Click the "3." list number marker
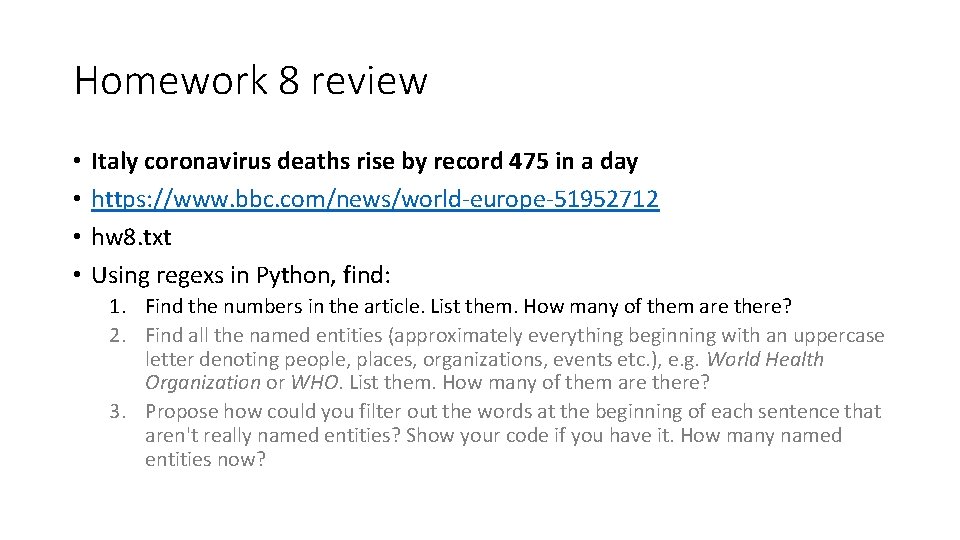960x540 pixels. [x=118, y=411]
